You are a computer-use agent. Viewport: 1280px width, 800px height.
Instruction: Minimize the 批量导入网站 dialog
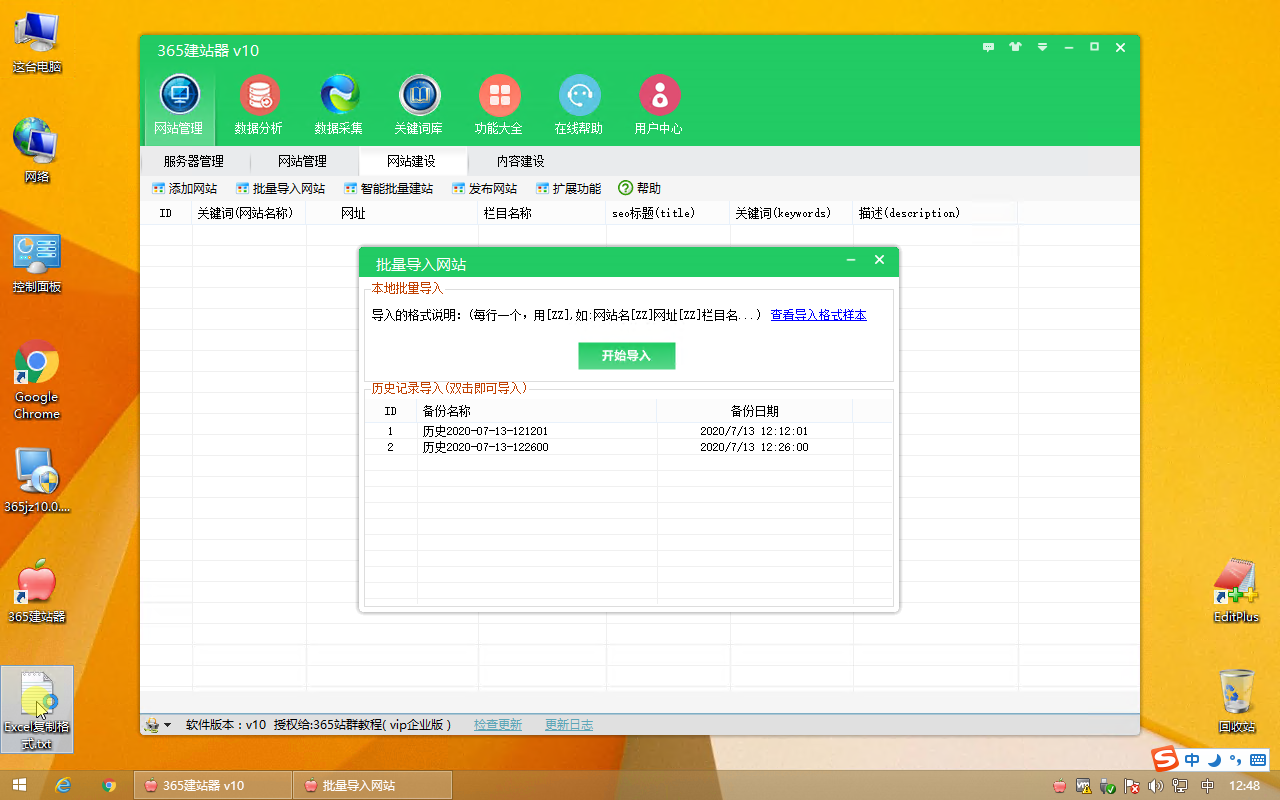tap(851, 260)
